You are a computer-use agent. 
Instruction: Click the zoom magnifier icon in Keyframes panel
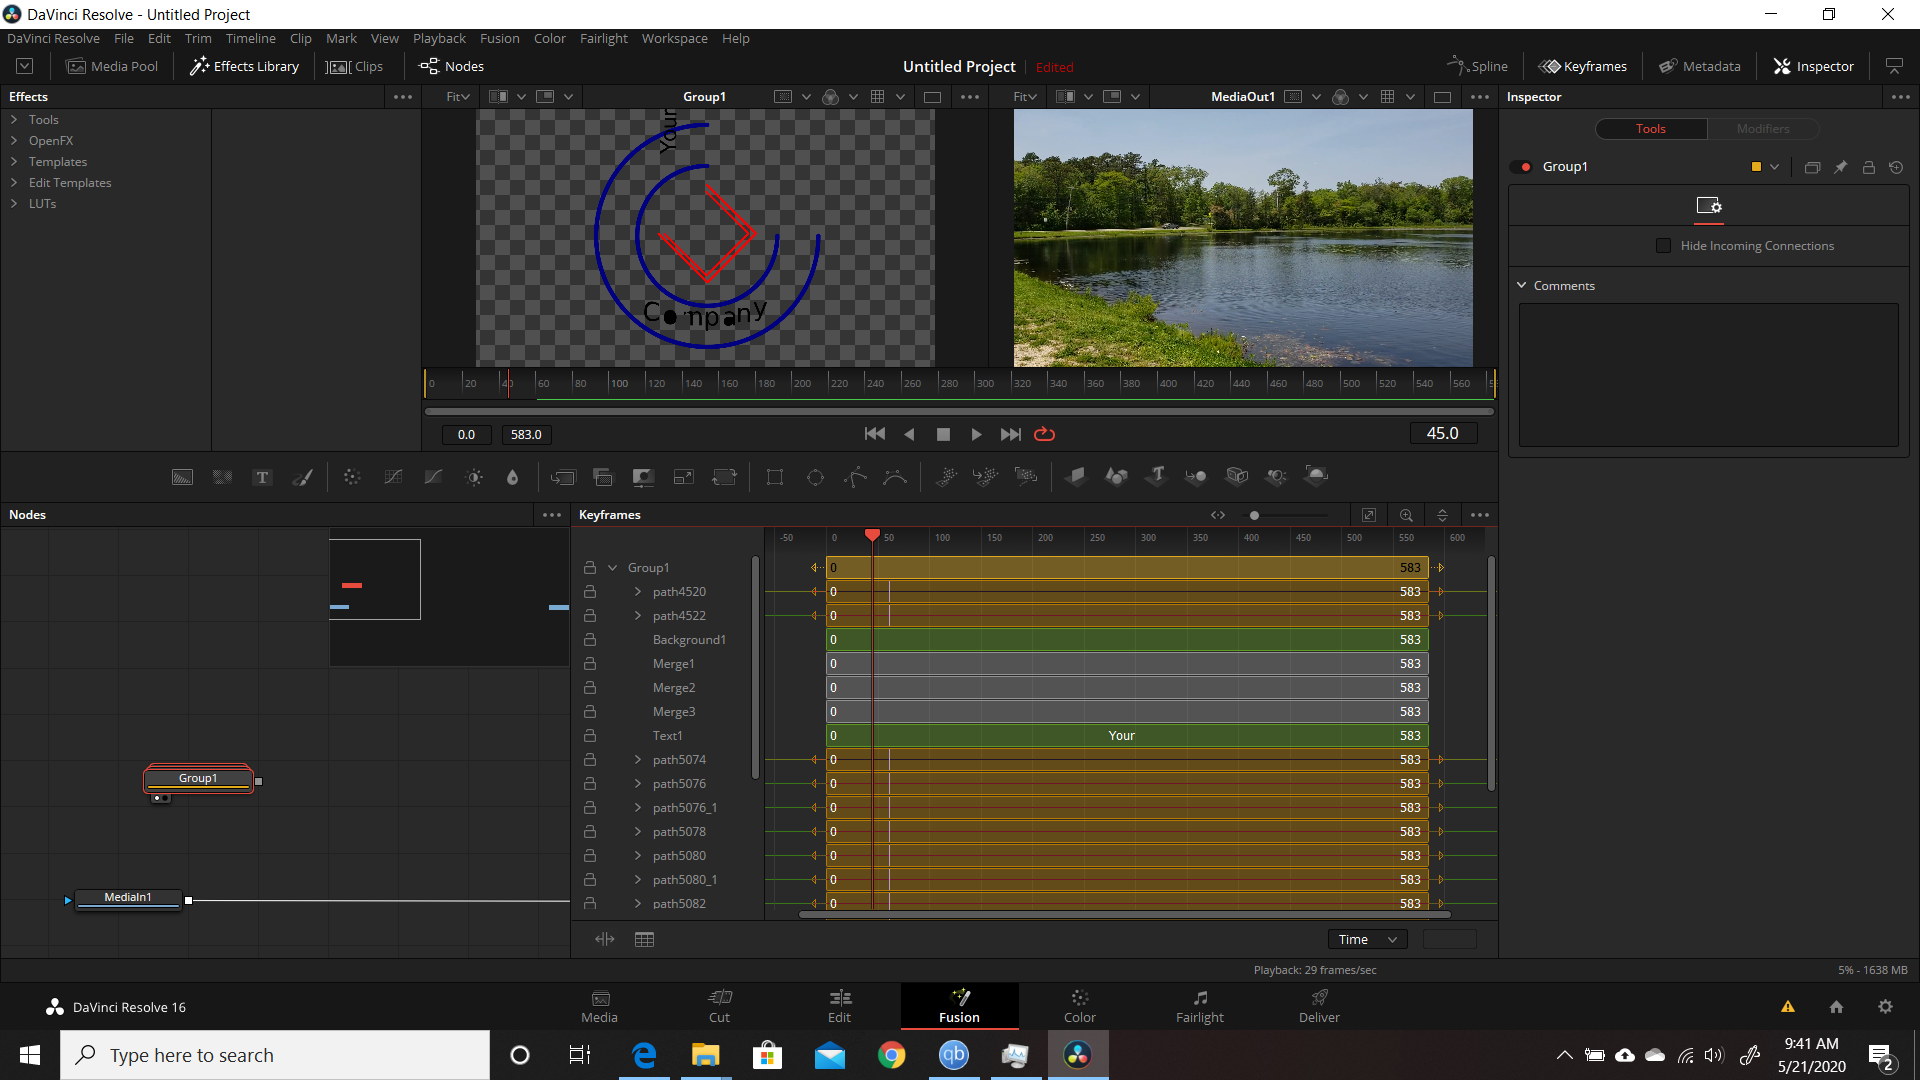point(1406,515)
